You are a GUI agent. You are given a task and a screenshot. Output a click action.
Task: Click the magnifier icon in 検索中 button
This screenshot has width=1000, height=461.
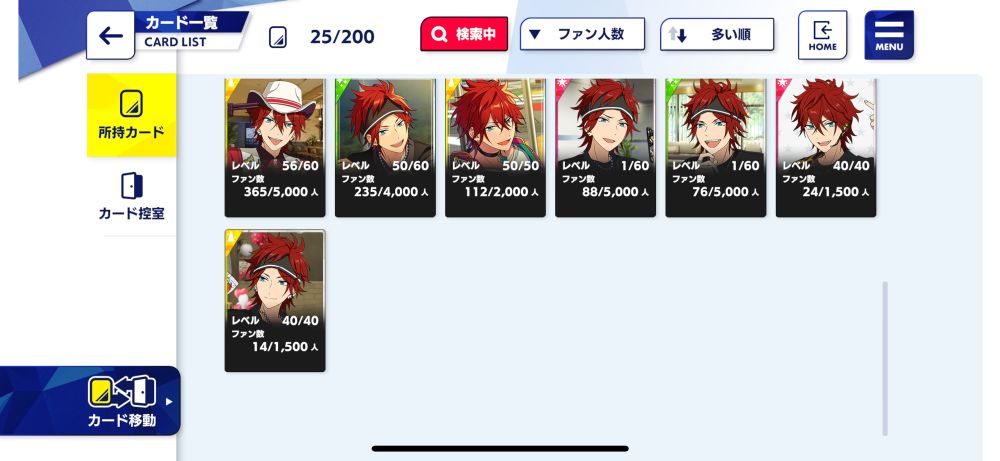(x=439, y=34)
